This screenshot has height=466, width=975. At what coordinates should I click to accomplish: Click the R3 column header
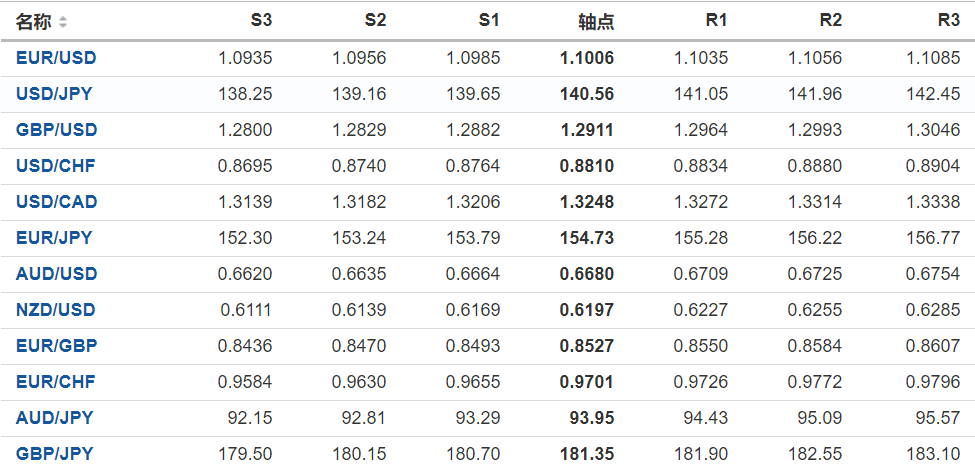point(949,21)
